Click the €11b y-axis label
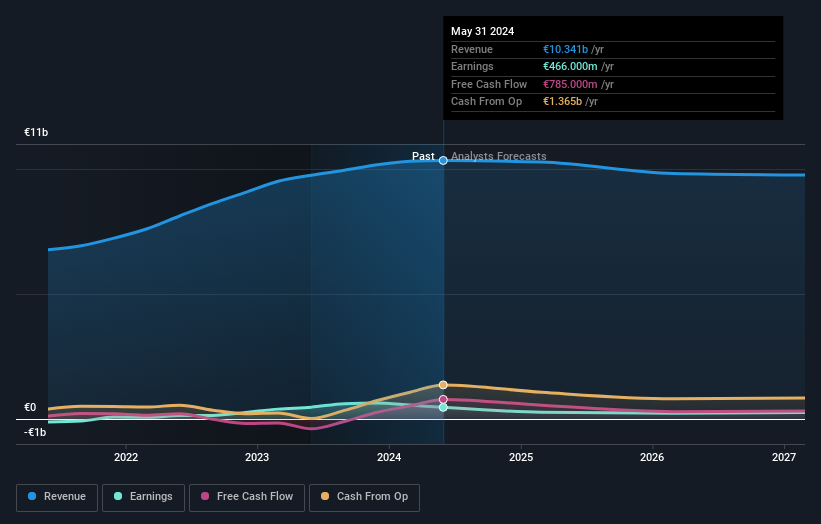This screenshot has height=524, width=821. tap(36, 132)
